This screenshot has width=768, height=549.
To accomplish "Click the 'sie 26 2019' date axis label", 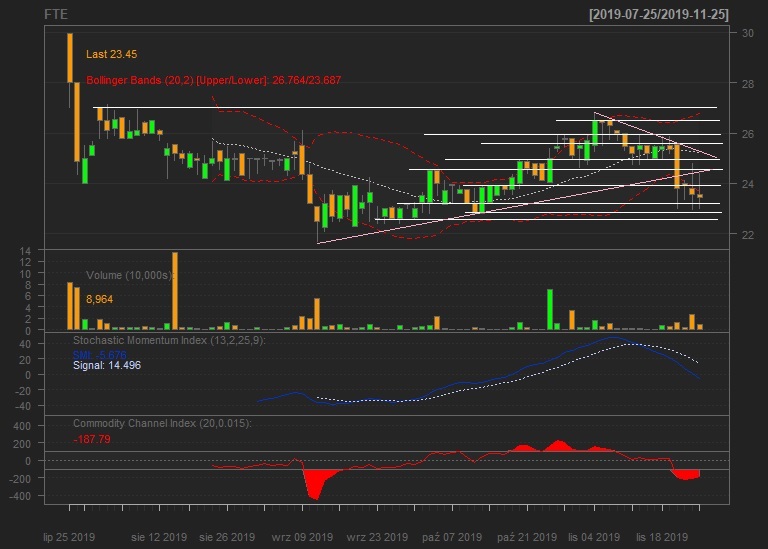I will pyautogui.click(x=227, y=537).
